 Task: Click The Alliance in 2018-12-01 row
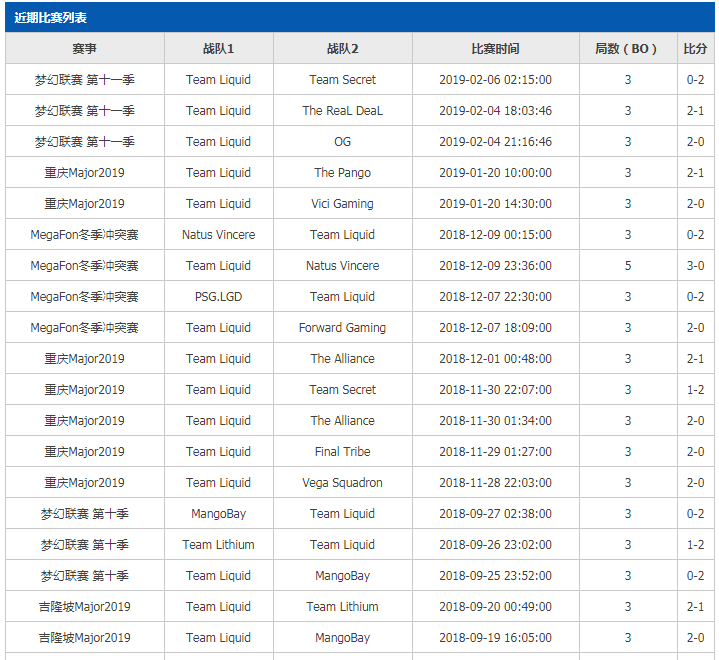[342, 359]
